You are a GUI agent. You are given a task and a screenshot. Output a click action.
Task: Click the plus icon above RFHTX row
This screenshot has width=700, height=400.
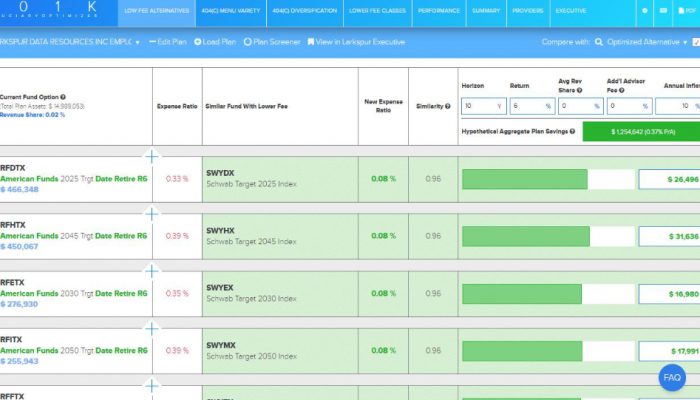pyautogui.click(x=152, y=213)
